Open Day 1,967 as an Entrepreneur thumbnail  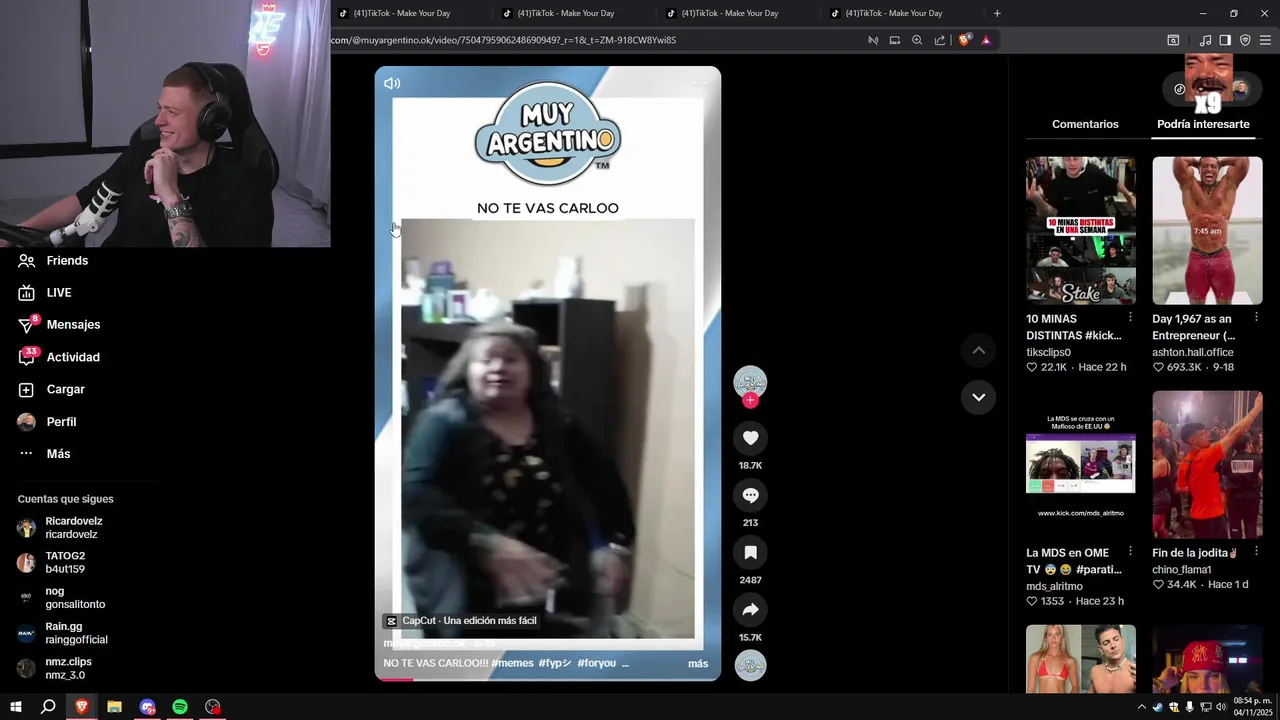click(x=1207, y=230)
